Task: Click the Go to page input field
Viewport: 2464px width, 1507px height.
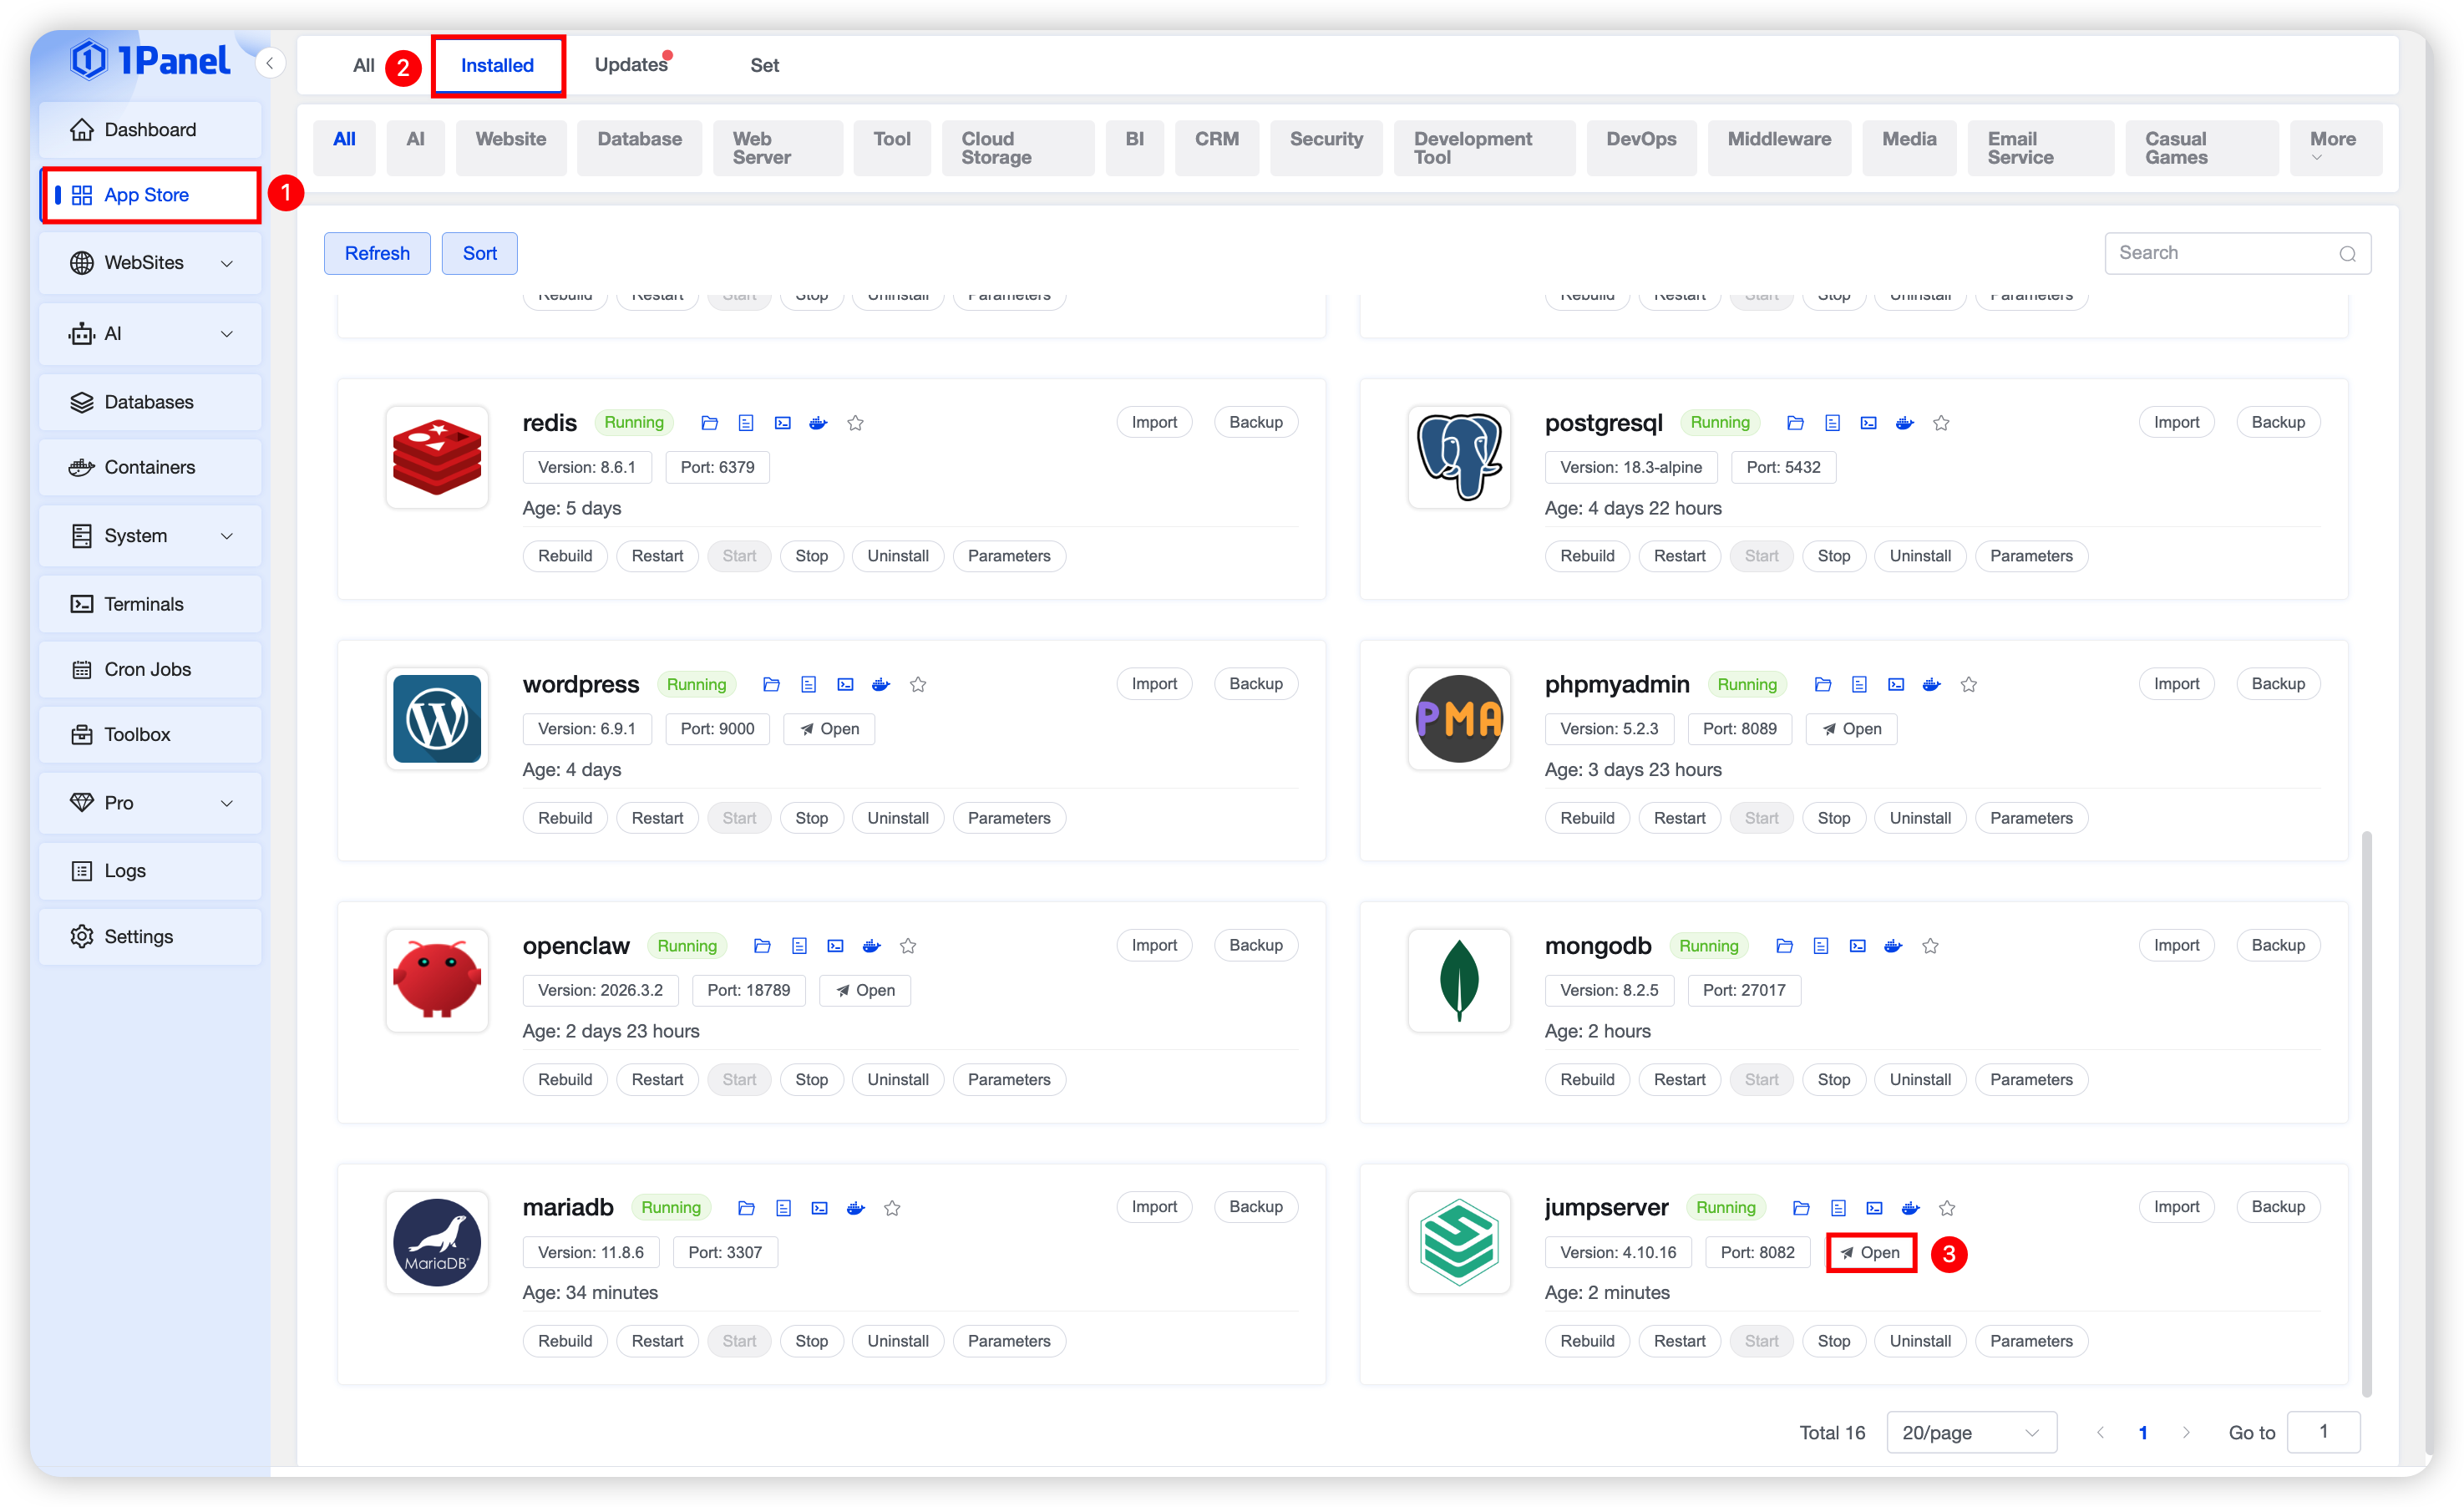Action: [x=2323, y=1432]
